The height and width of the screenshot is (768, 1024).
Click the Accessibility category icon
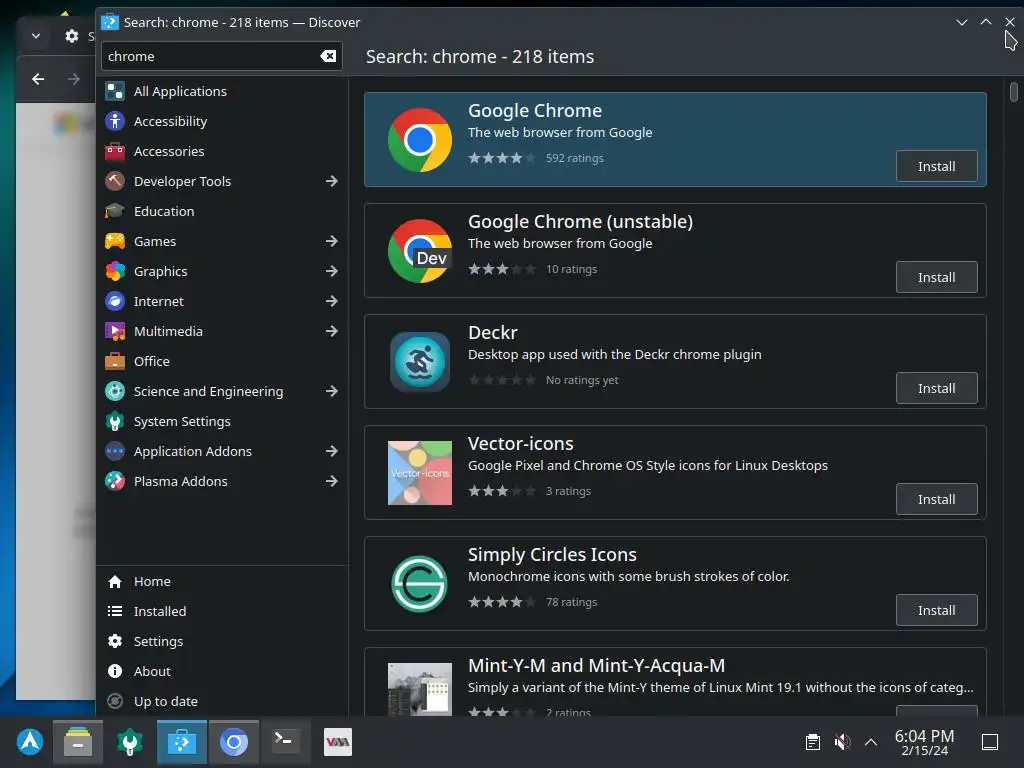(115, 121)
